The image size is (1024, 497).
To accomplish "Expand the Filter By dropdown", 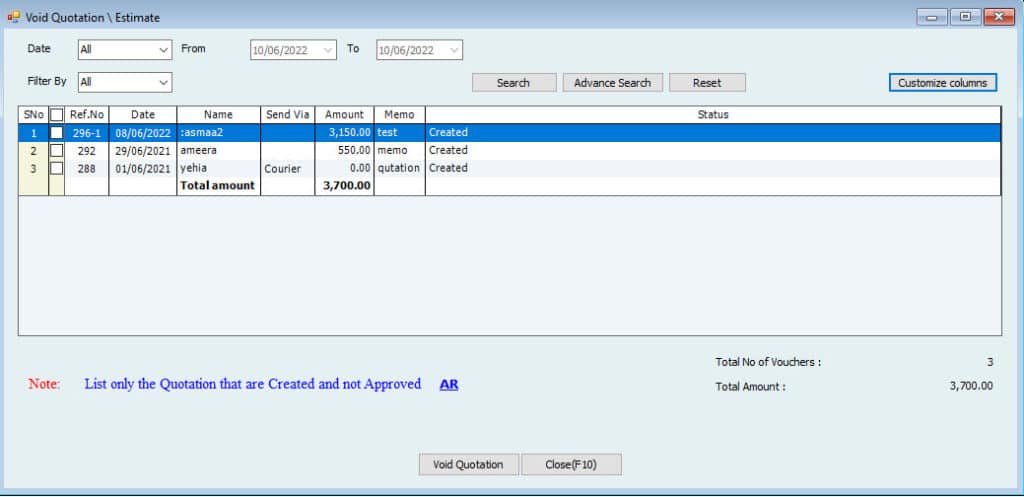I will [x=164, y=82].
